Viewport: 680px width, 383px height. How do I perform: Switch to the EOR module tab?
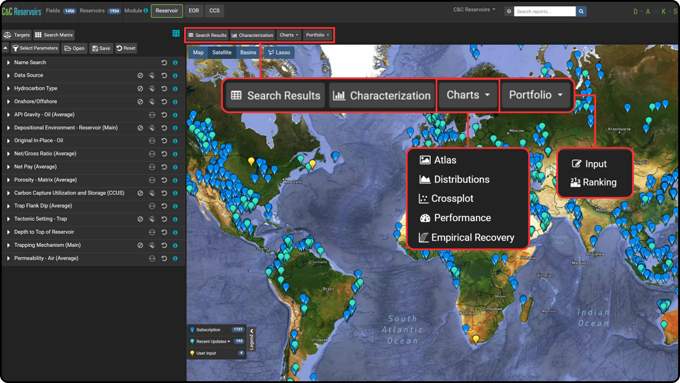tap(194, 11)
